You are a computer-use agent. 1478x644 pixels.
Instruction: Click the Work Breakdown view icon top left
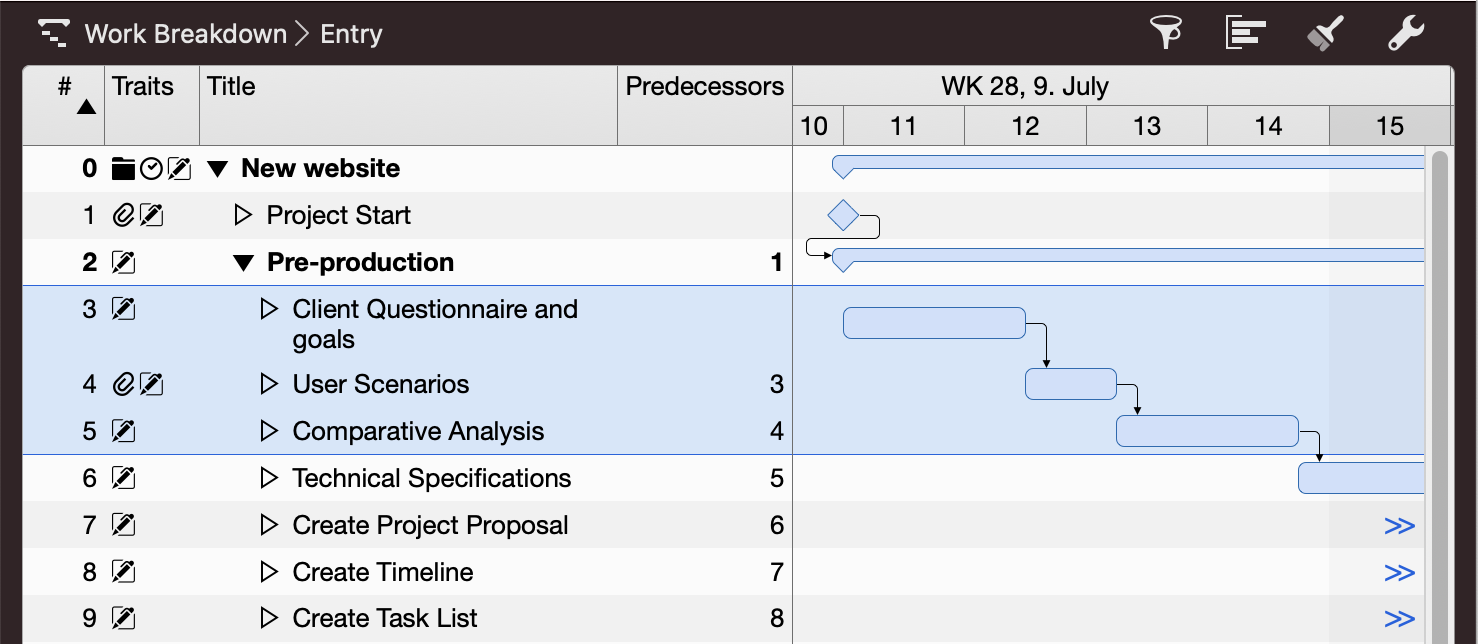(x=51, y=33)
